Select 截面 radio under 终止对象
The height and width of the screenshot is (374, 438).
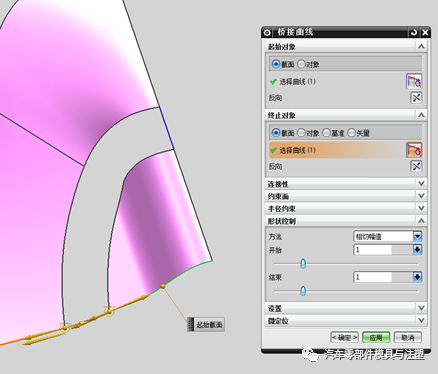pos(276,133)
